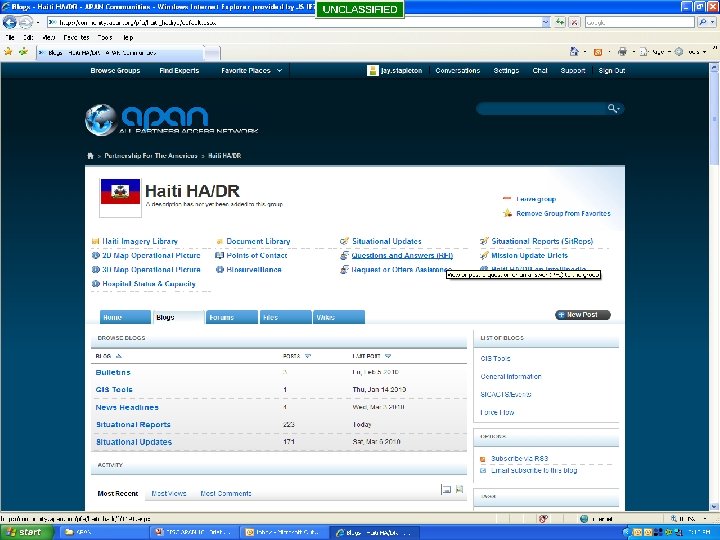Open the Situational Reports blog
The image size is (720, 540).
point(133,425)
